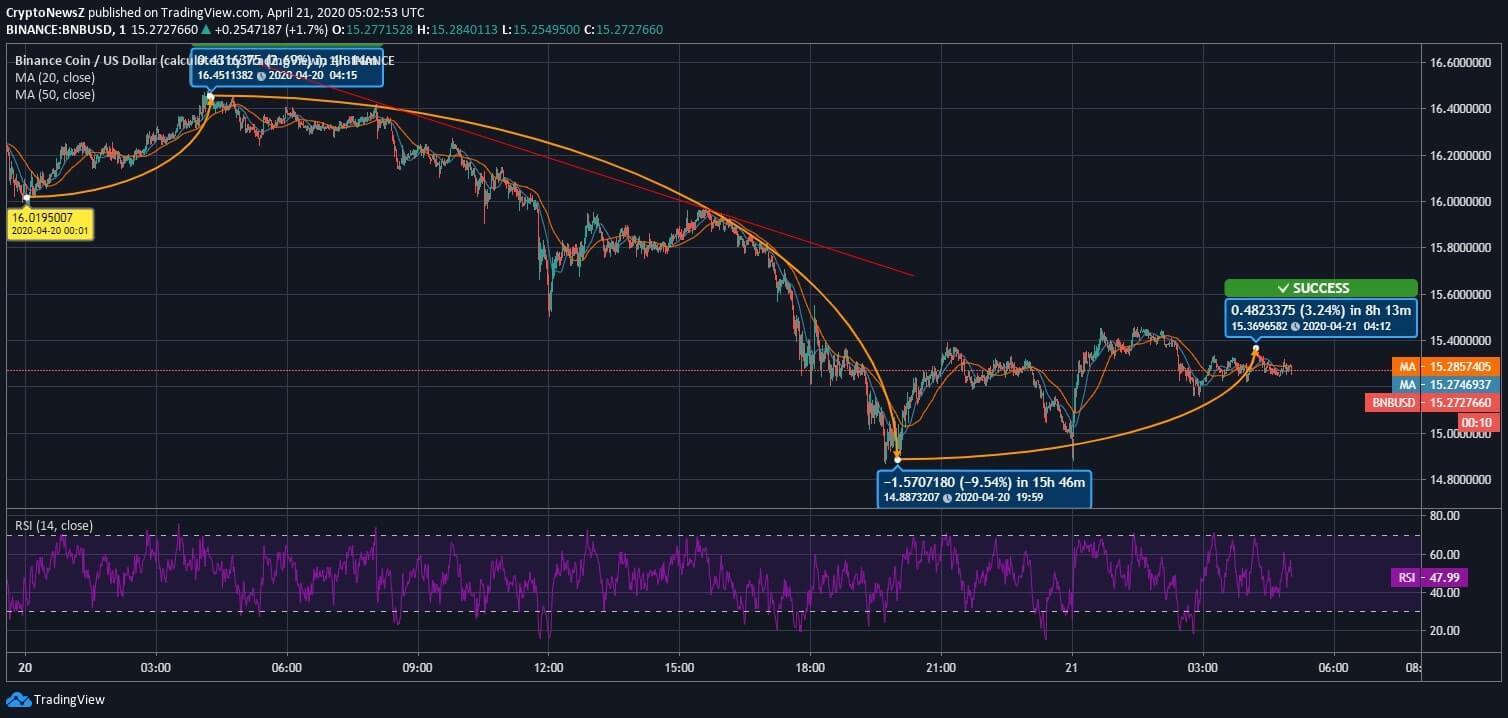Click the 09:00 time axis label
This screenshot has height=718, width=1508.
(417, 668)
